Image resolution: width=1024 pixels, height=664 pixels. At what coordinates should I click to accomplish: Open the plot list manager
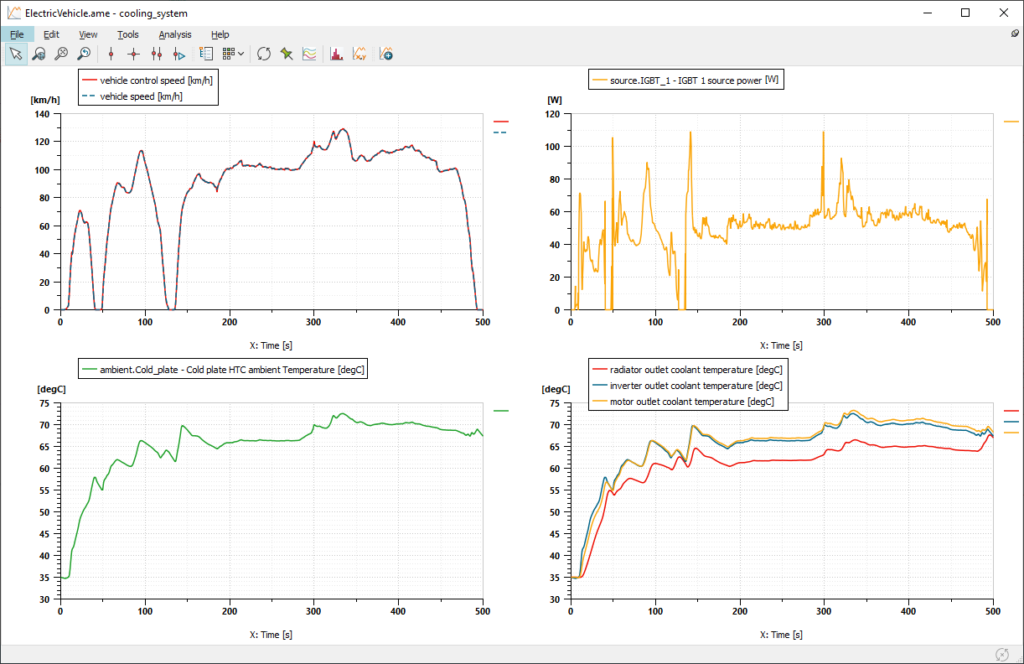207,53
